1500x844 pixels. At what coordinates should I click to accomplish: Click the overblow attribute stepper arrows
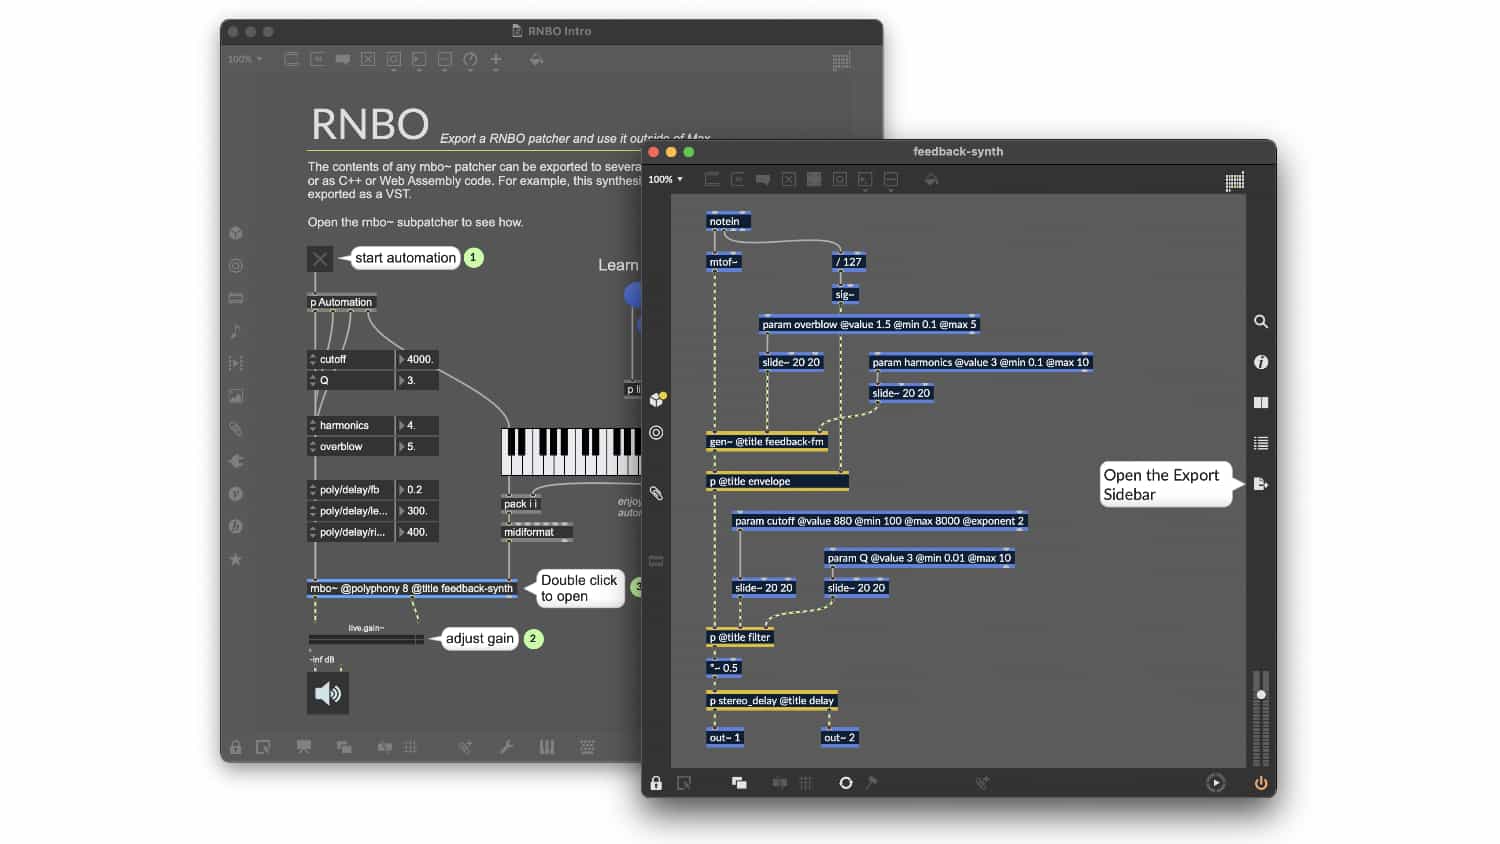tap(313, 446)
